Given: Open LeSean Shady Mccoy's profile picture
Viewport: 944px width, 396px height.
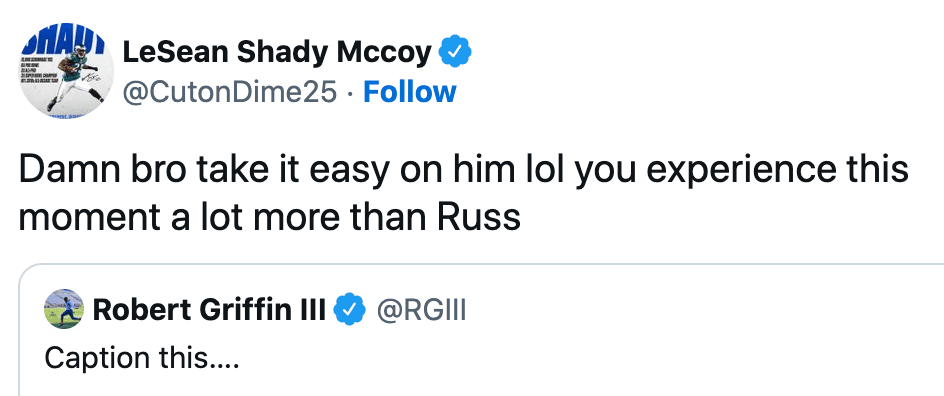Looking at the screenshot, I should pyautogui.click(x=66, y=71).
